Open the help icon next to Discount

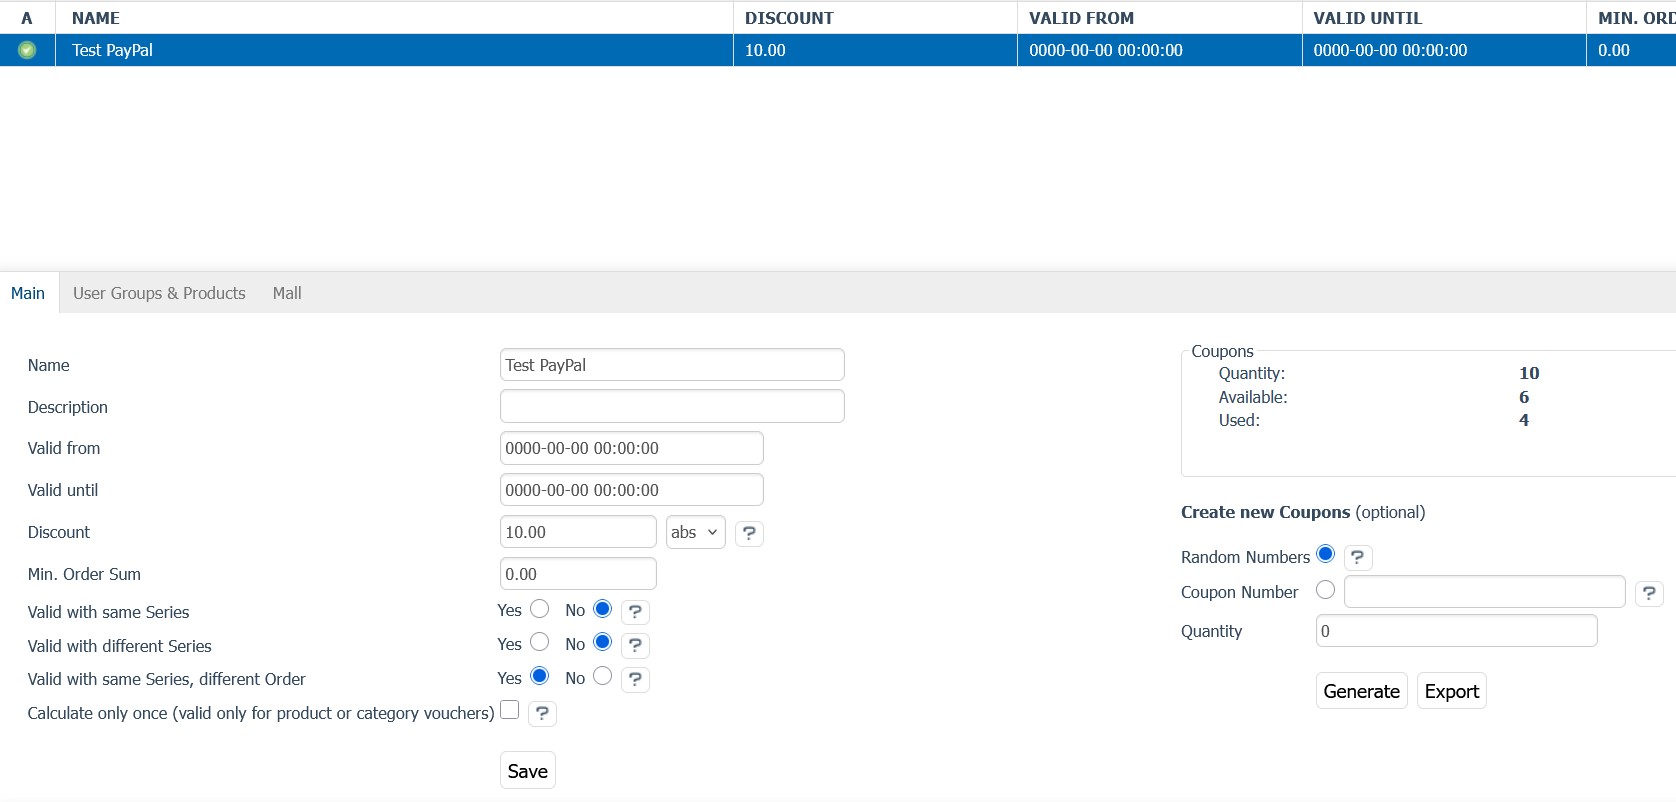point(749,533)
